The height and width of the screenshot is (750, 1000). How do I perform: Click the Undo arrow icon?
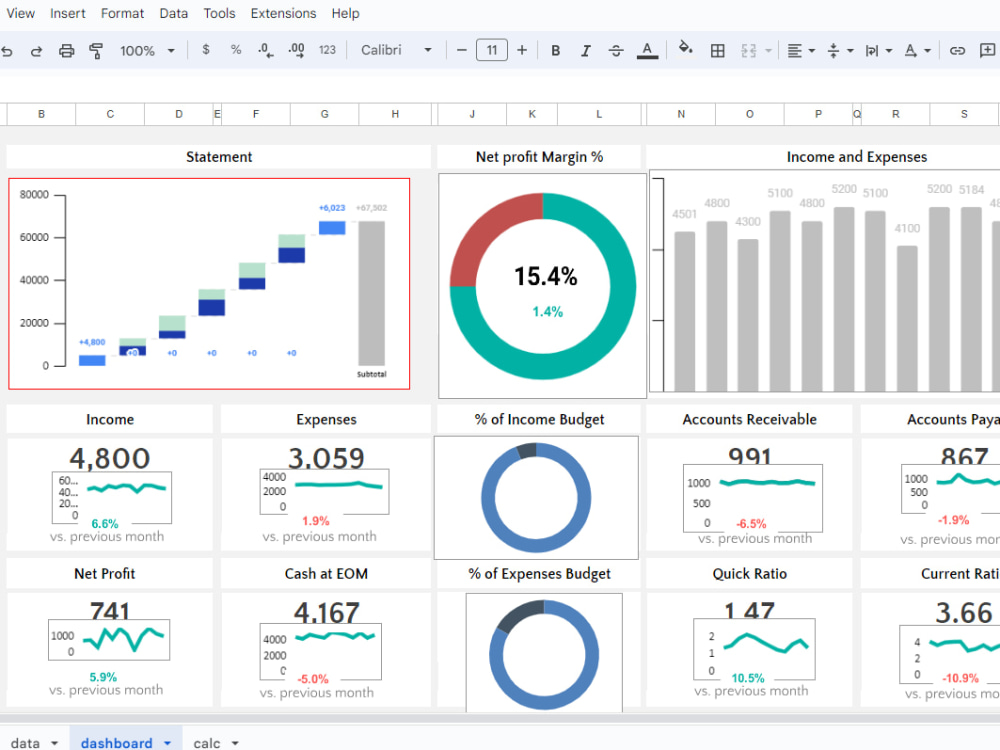7,51
